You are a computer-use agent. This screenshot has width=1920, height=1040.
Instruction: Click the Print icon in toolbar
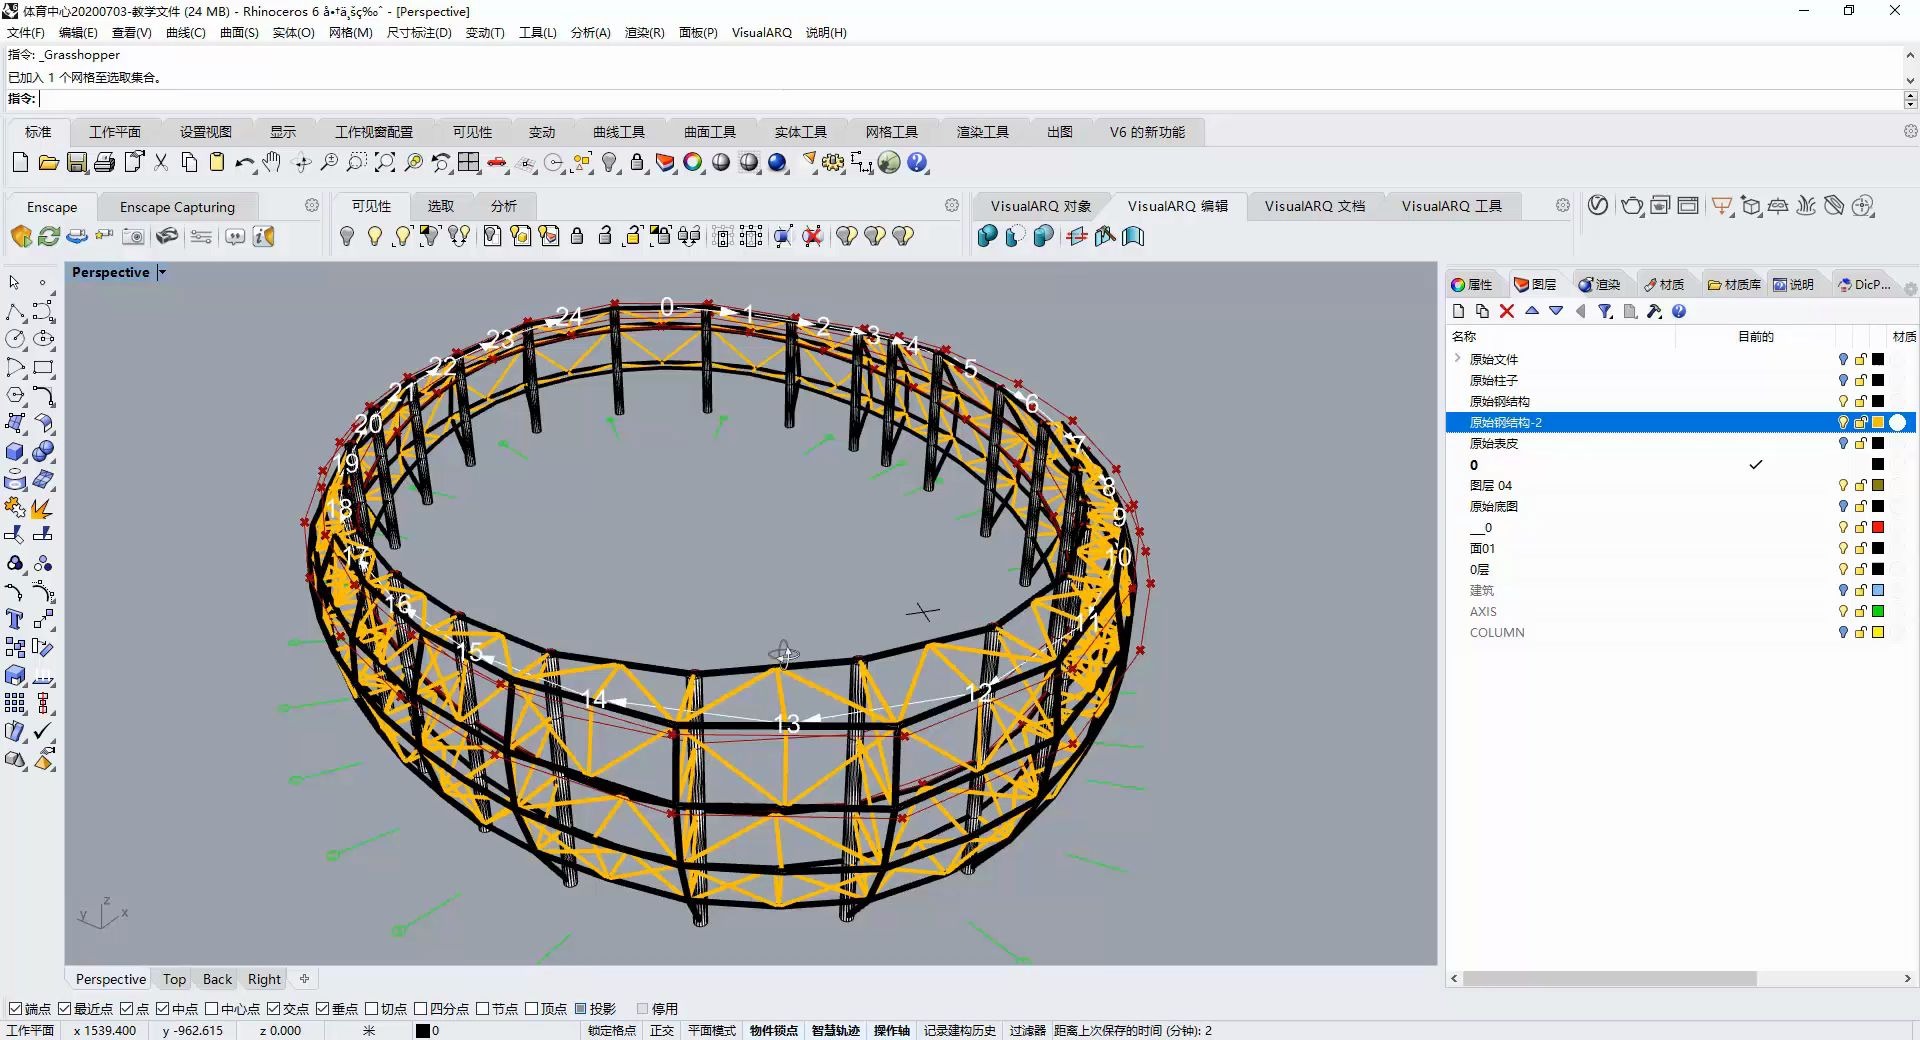(x=104, y=163)
